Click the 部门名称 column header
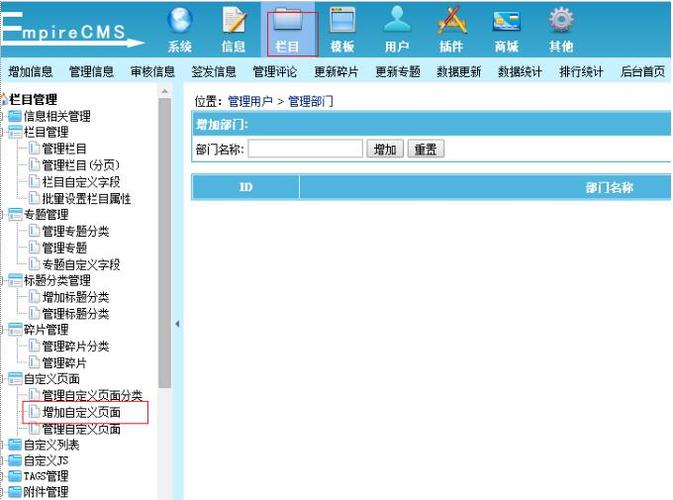 [x=609, y=187]
